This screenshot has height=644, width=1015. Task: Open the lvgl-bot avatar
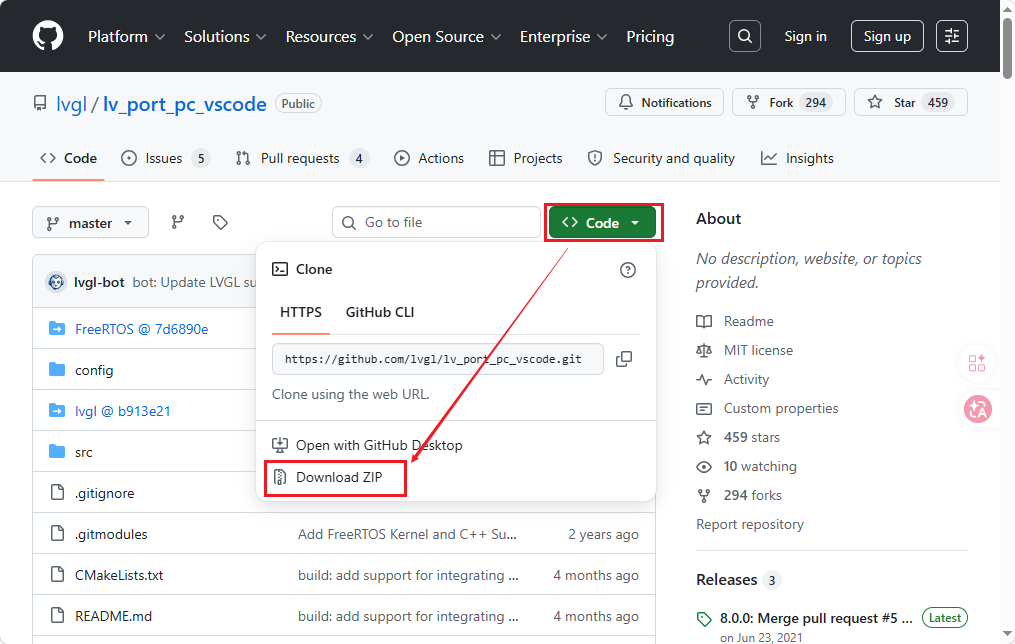[56, 282]
